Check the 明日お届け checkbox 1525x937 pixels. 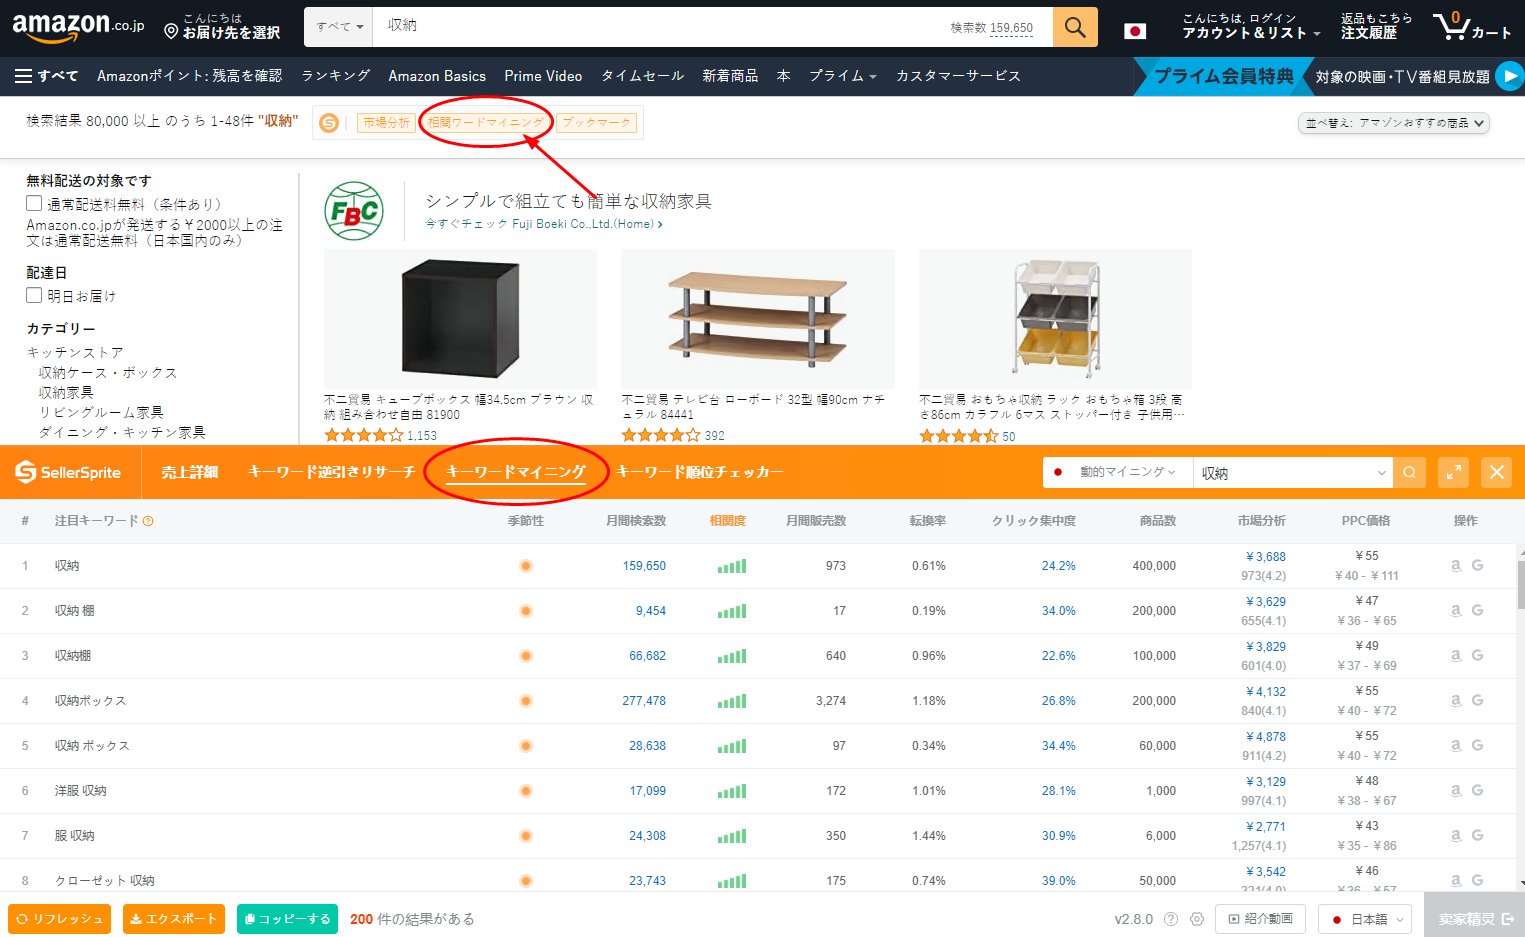click(34, 295)
